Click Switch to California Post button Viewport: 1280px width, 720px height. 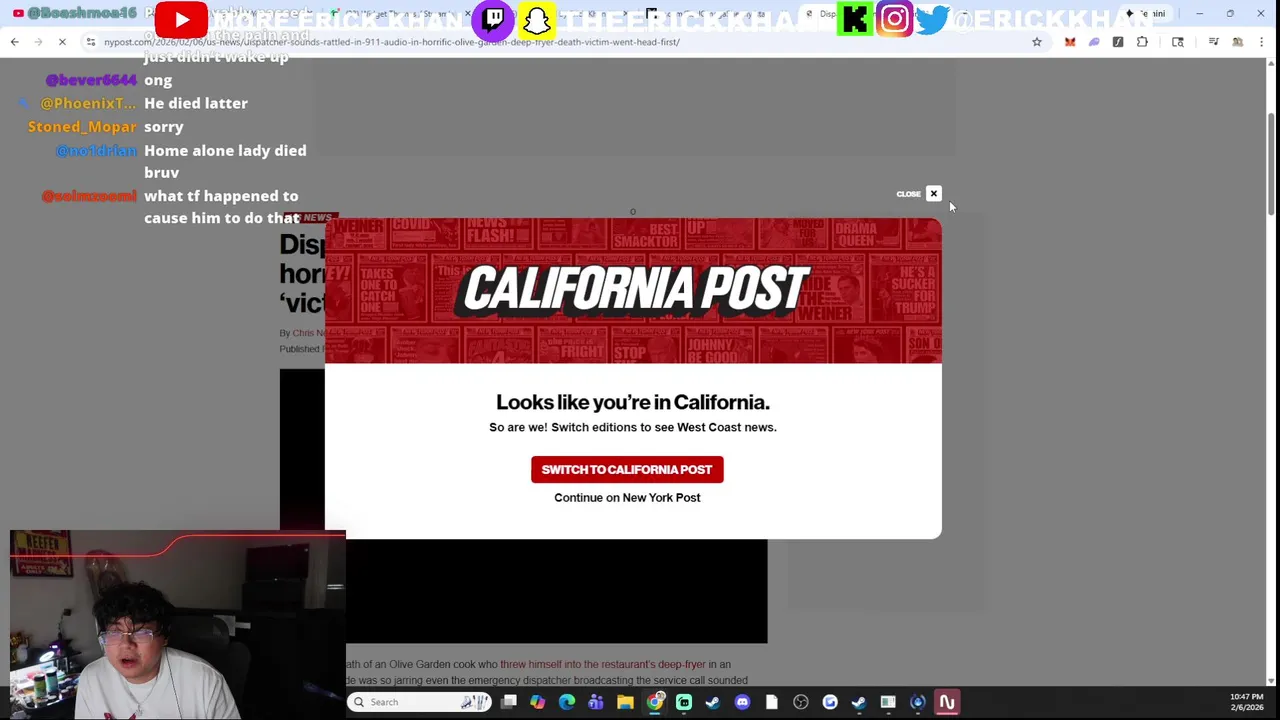coord(627,470)
